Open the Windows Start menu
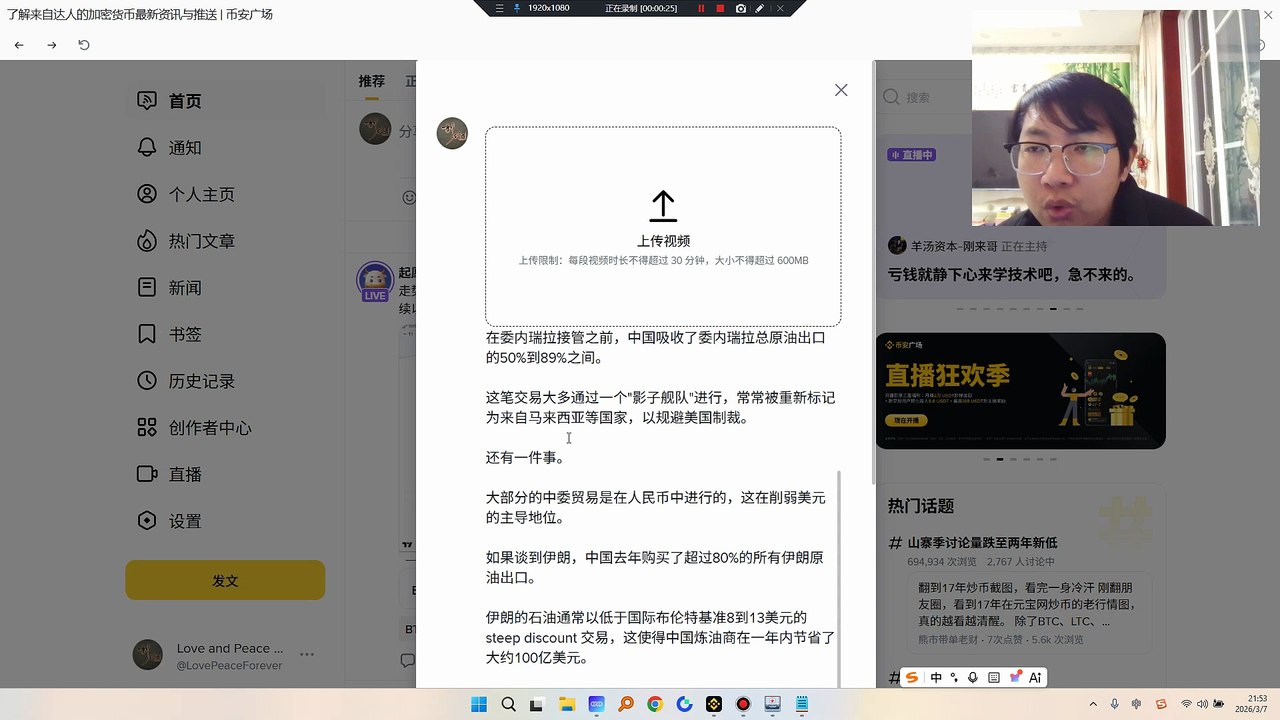The height and width of the screenshot is (720, 1280). (479, 704)
